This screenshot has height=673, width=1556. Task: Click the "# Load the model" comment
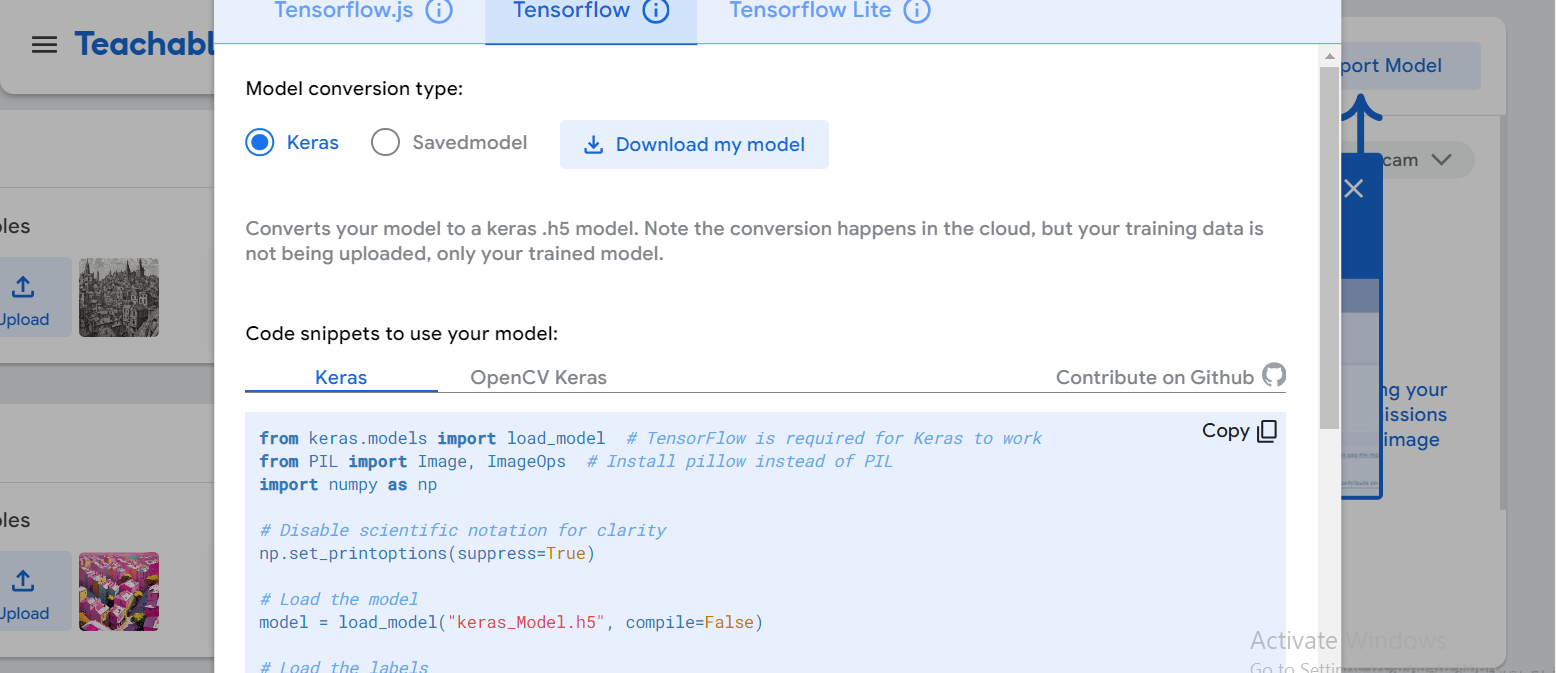pyautogui.click(x=339, y=599)
